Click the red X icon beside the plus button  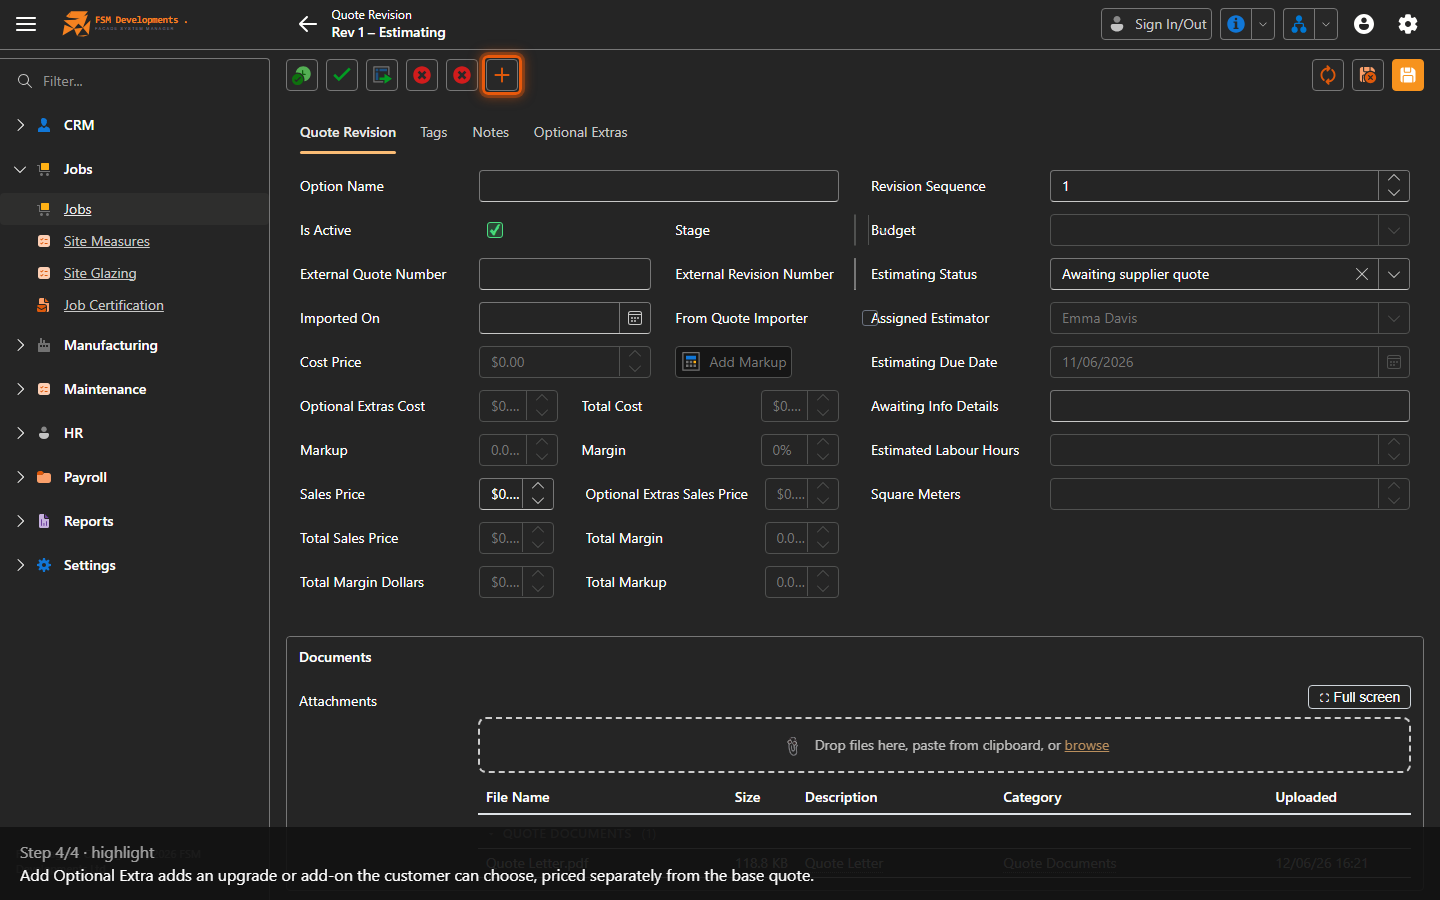(x=462, y=75)
